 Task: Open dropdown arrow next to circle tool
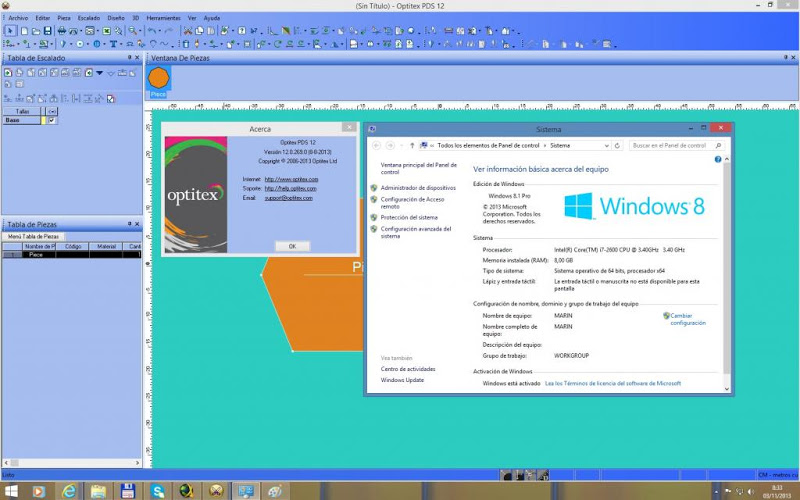(88, 45)
